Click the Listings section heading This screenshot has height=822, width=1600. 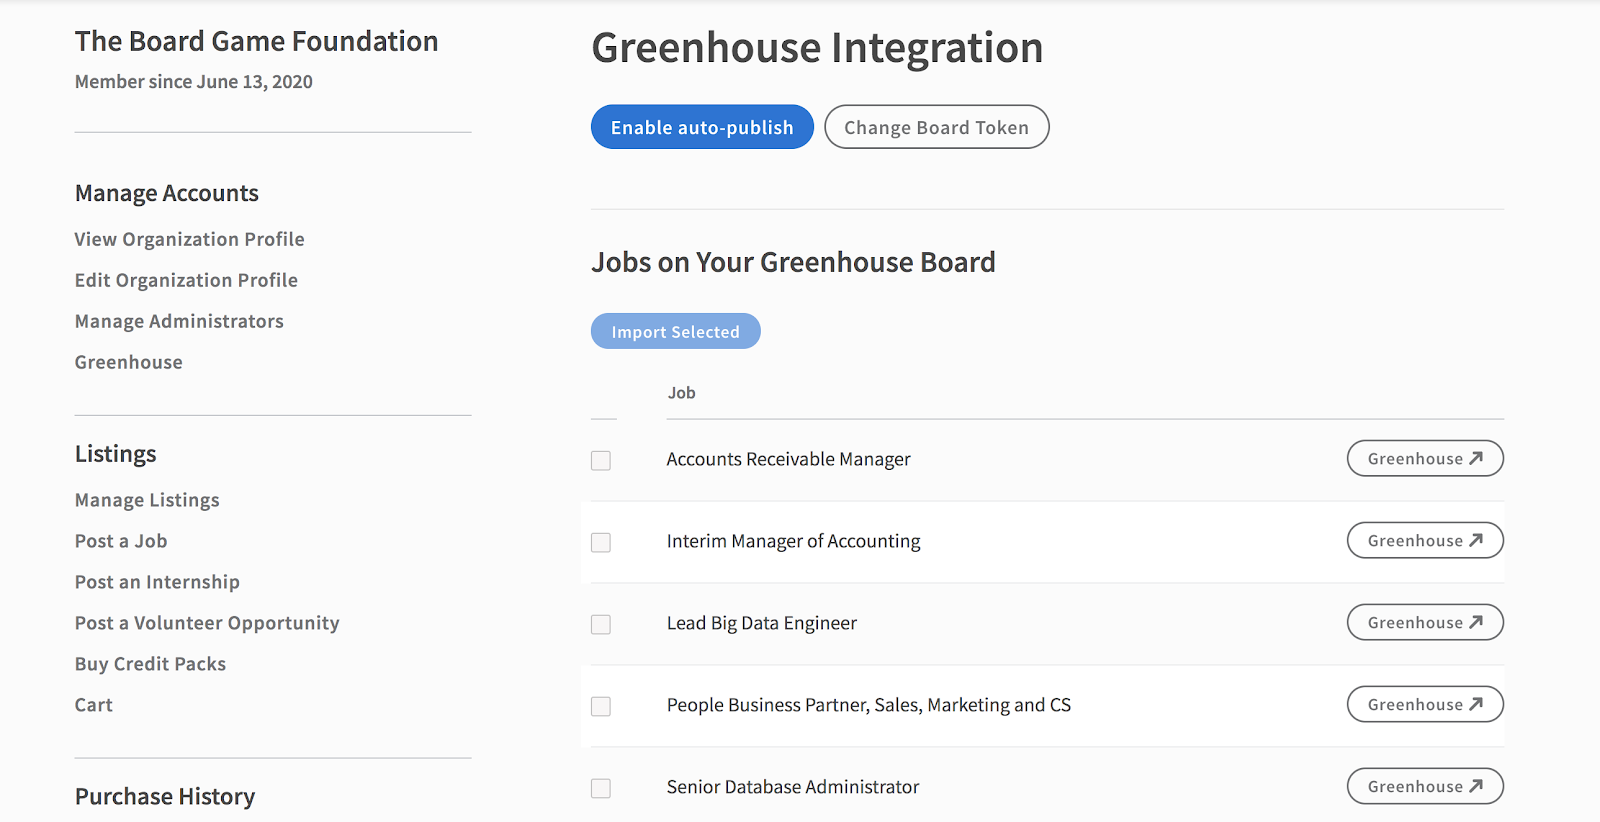pyautogui.click(x=116, y=454)
